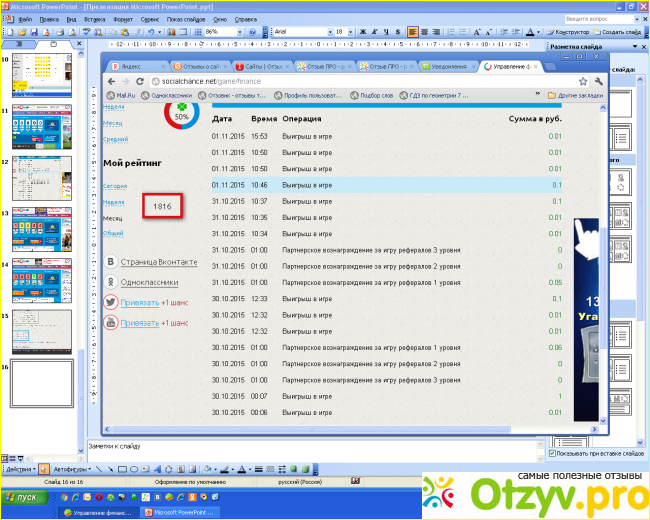Switch to outline tab in slide pane
The height and width of the screenshot is (520, 650).
click(19, 44)
